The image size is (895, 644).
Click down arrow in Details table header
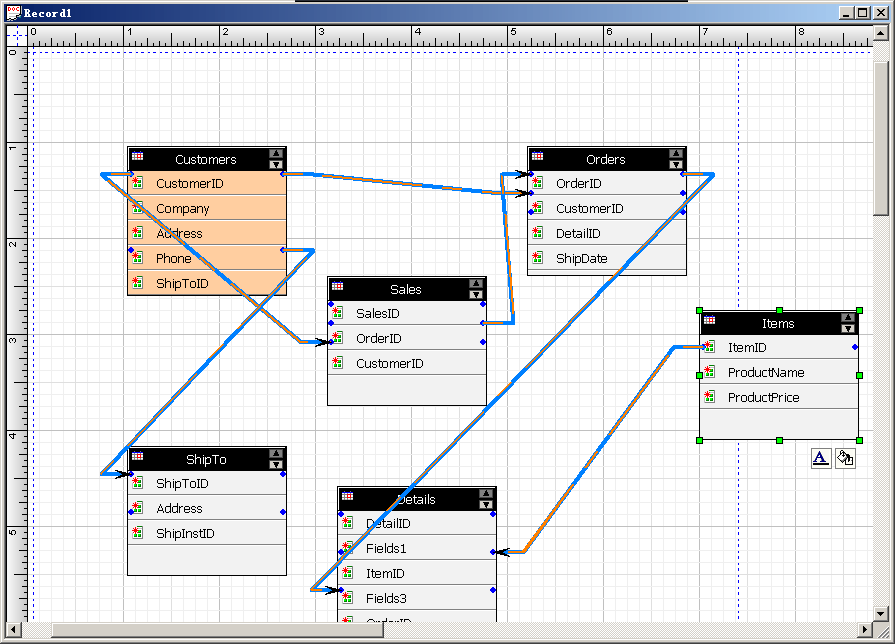(x=486, y=504)
